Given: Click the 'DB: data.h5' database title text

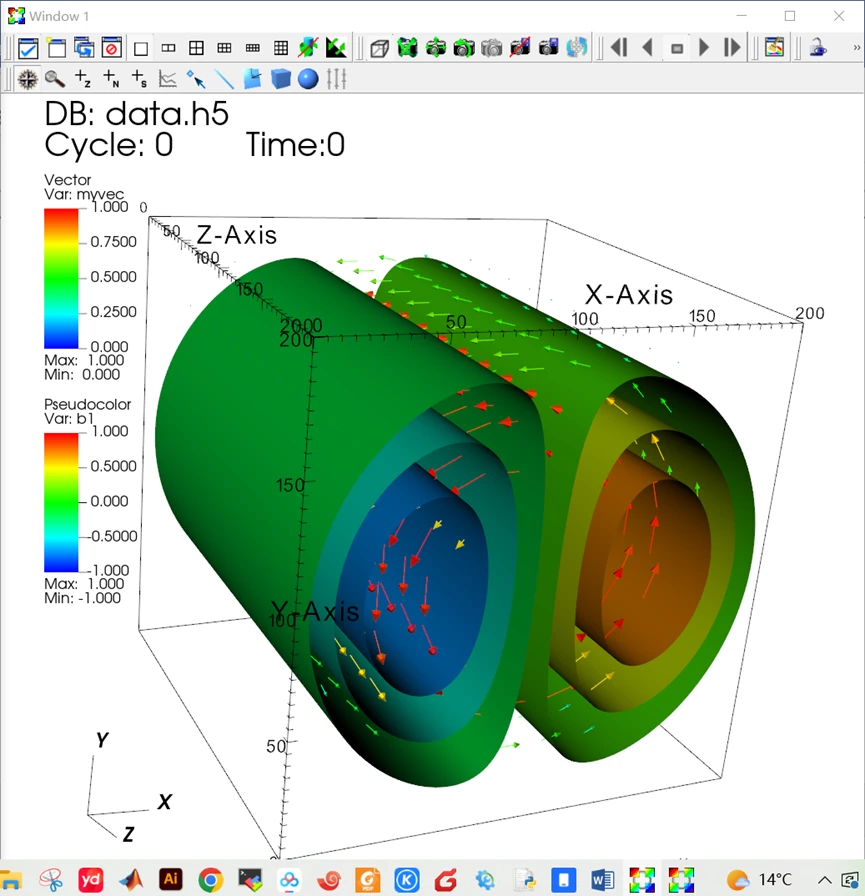Looking at the screenshot, I should coord(137,114).
